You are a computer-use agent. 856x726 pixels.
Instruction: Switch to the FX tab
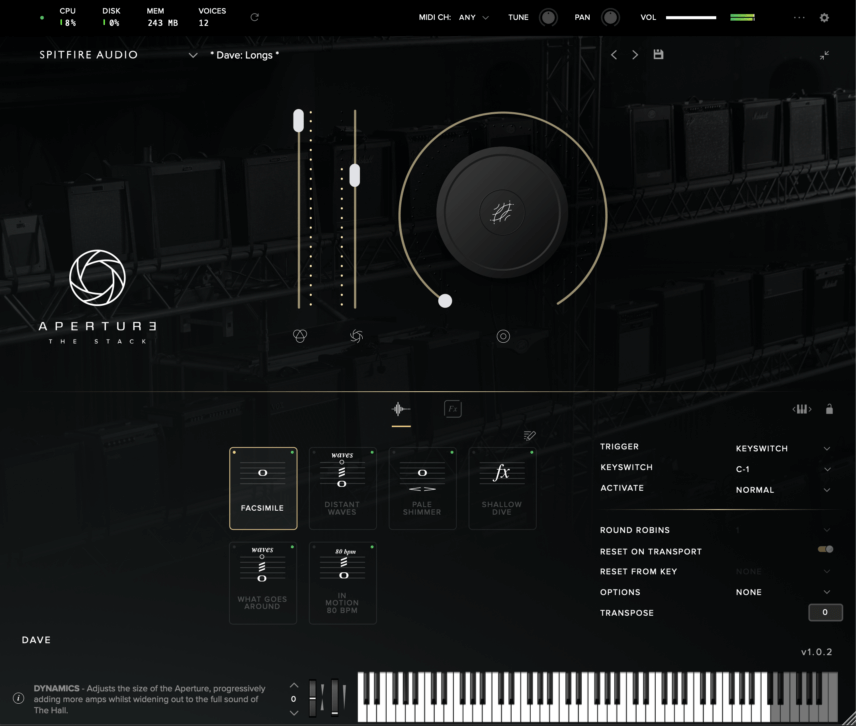453,409
